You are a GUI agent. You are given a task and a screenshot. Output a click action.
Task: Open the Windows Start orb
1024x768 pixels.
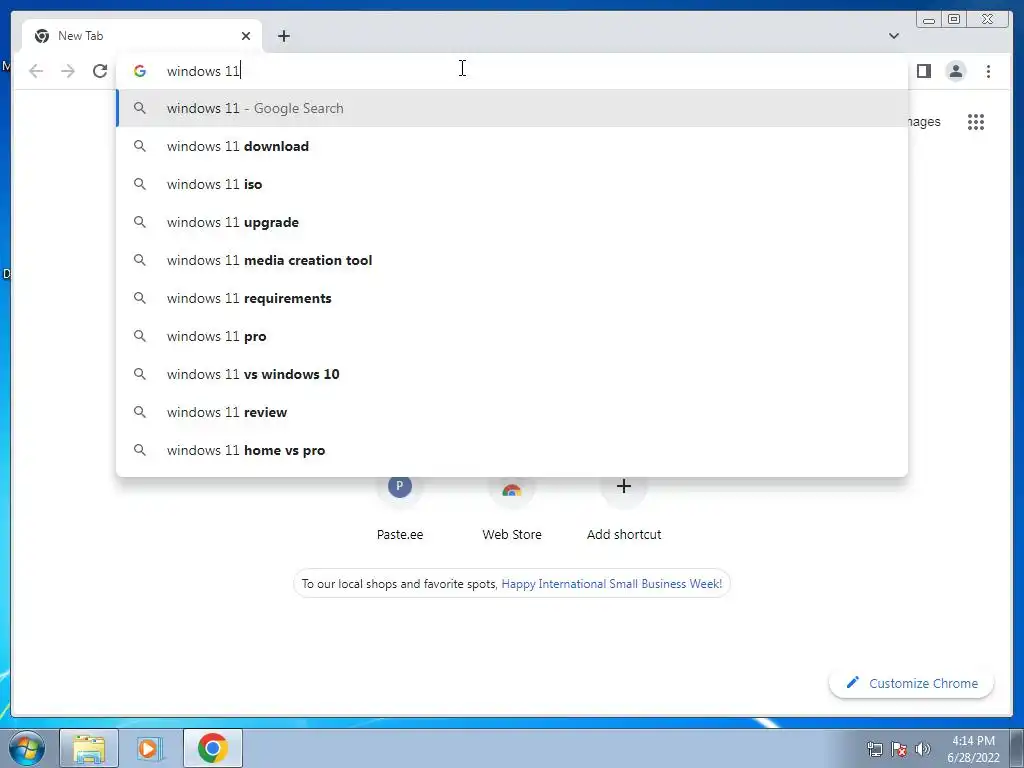[x=26, y=748]
